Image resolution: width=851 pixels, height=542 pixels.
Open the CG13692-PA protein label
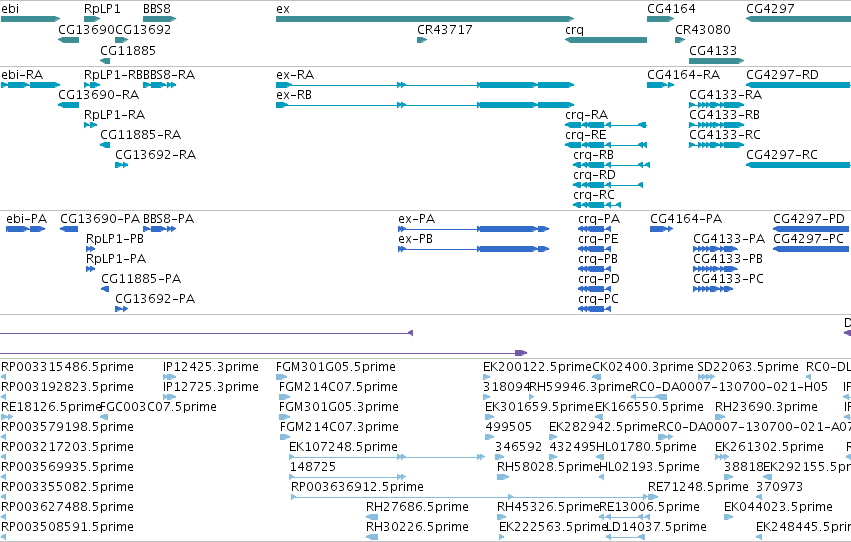[155, 298]
